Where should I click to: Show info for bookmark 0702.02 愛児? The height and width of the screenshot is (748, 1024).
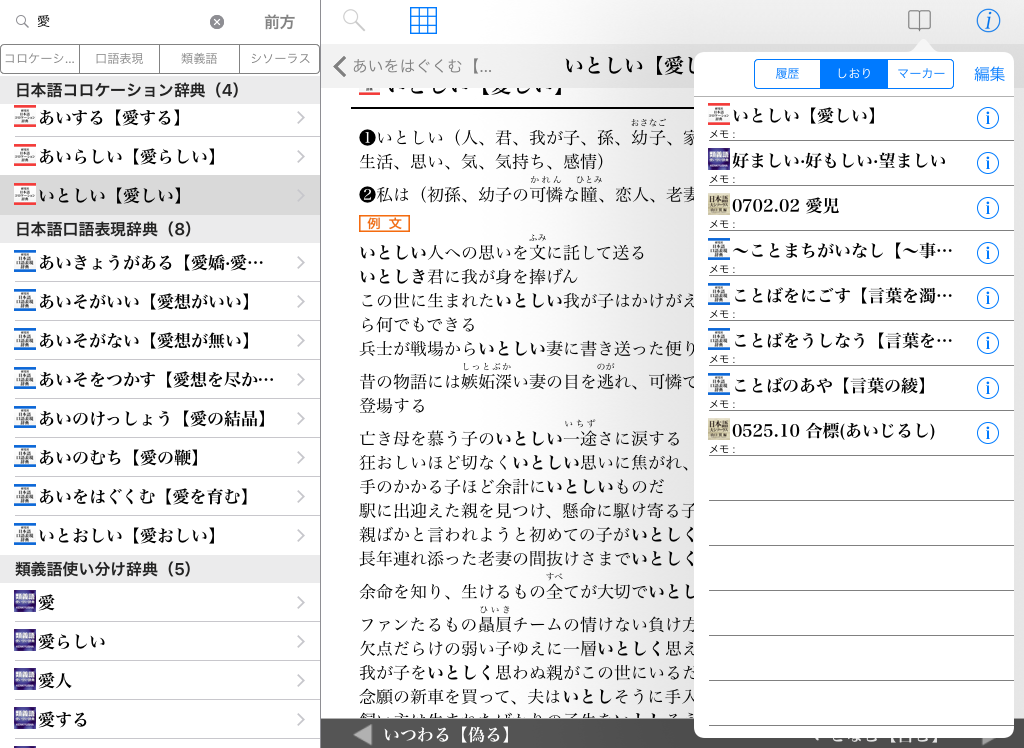pos(987,208)
